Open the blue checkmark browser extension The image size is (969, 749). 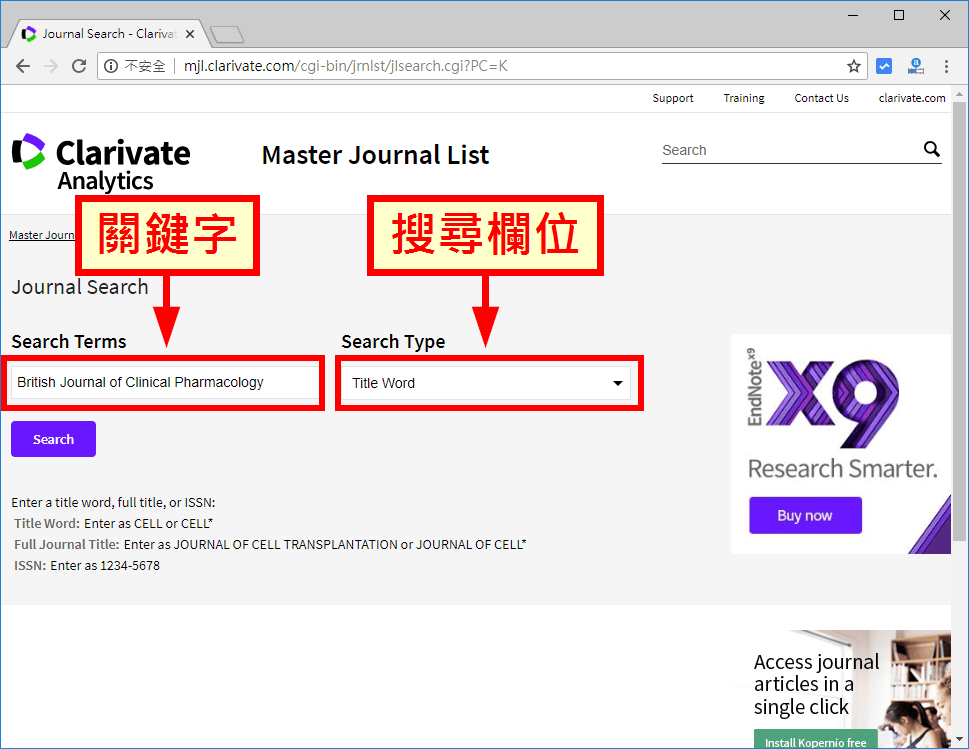[x=884, y=66]
